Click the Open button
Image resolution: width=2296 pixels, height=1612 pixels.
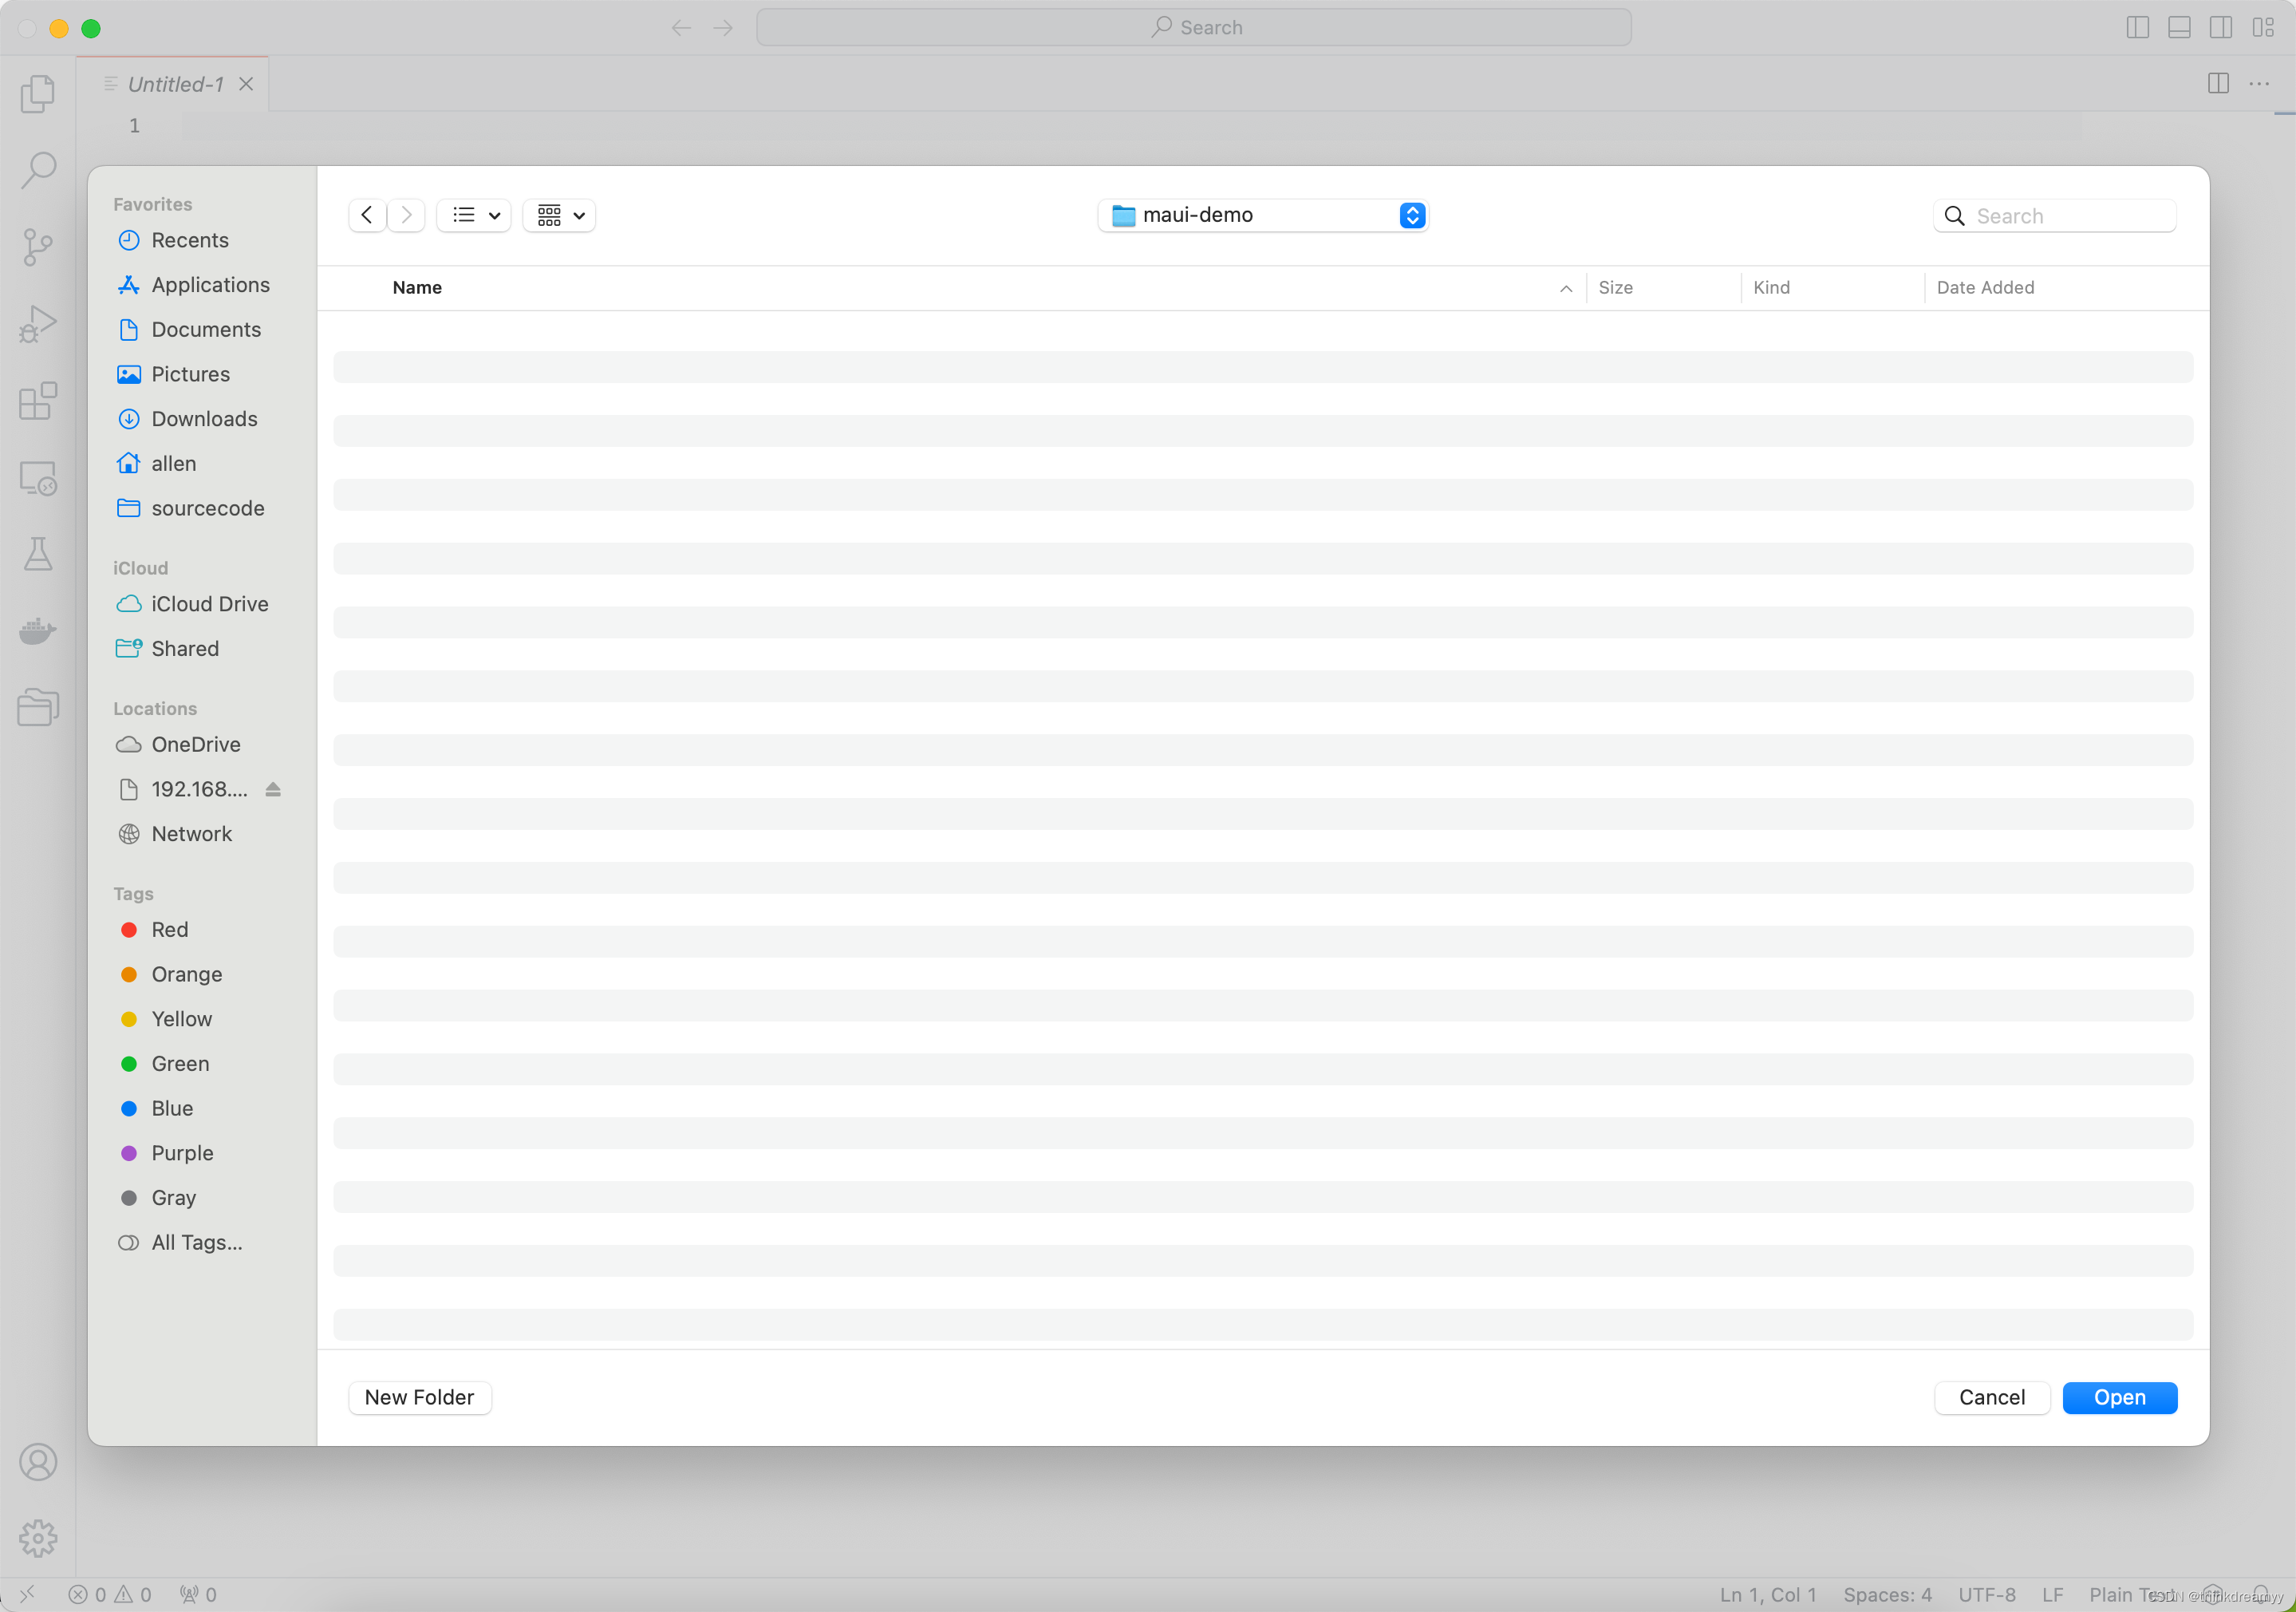(x=2119, y=1397)
